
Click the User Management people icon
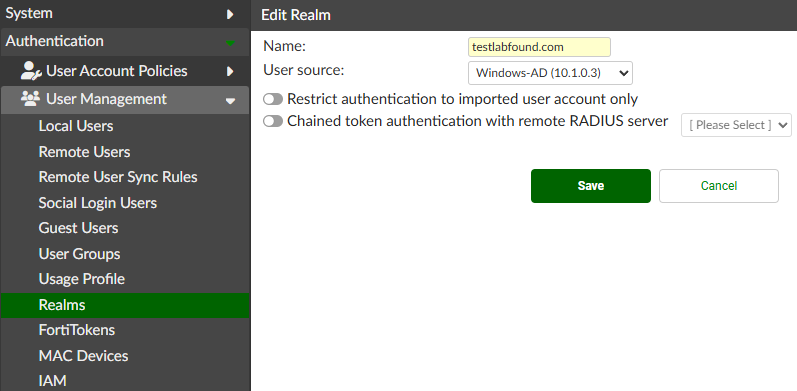30,98
